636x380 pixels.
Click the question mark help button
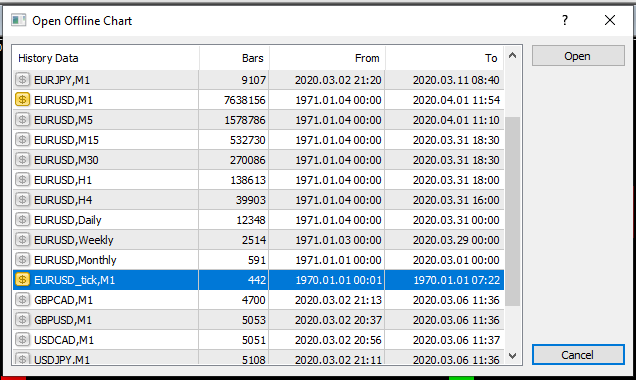[565, 20]
